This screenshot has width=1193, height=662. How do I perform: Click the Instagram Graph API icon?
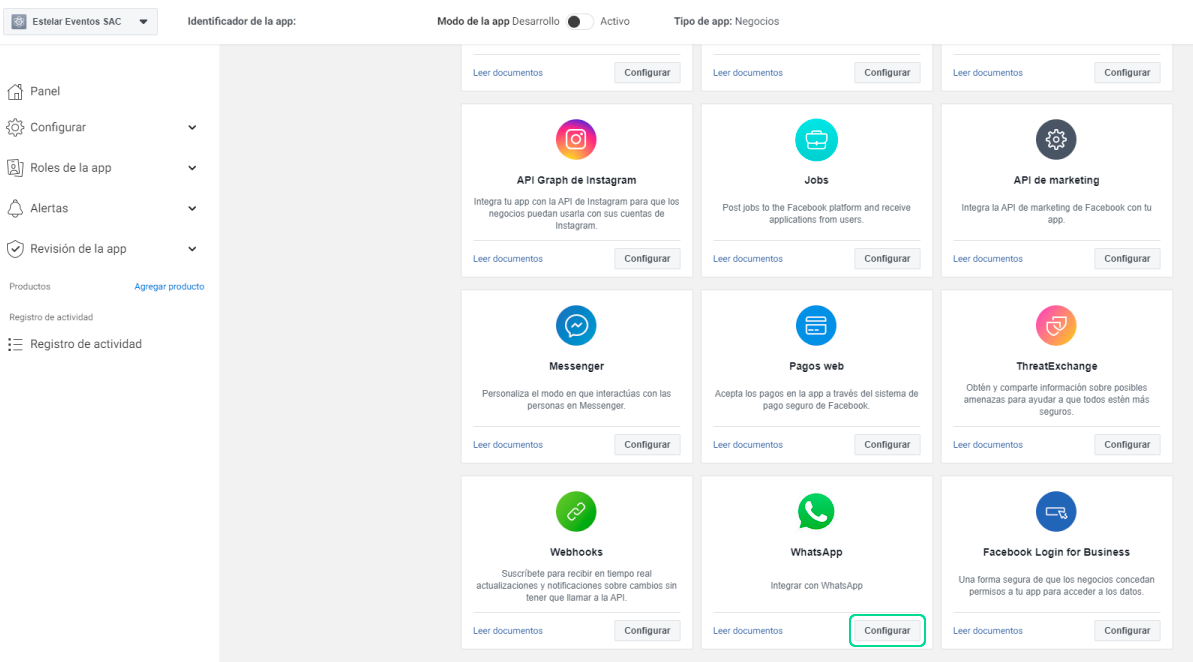(x=576, y=140)
